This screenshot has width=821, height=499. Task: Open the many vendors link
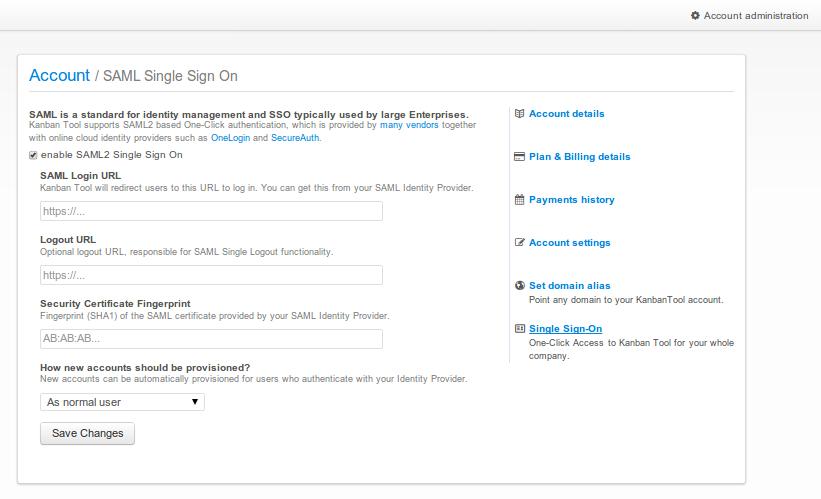(x=409, y=125)
